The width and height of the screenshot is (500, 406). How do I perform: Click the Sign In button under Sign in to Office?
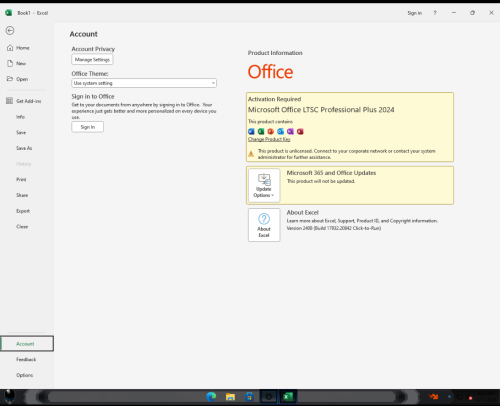point(88,127)
